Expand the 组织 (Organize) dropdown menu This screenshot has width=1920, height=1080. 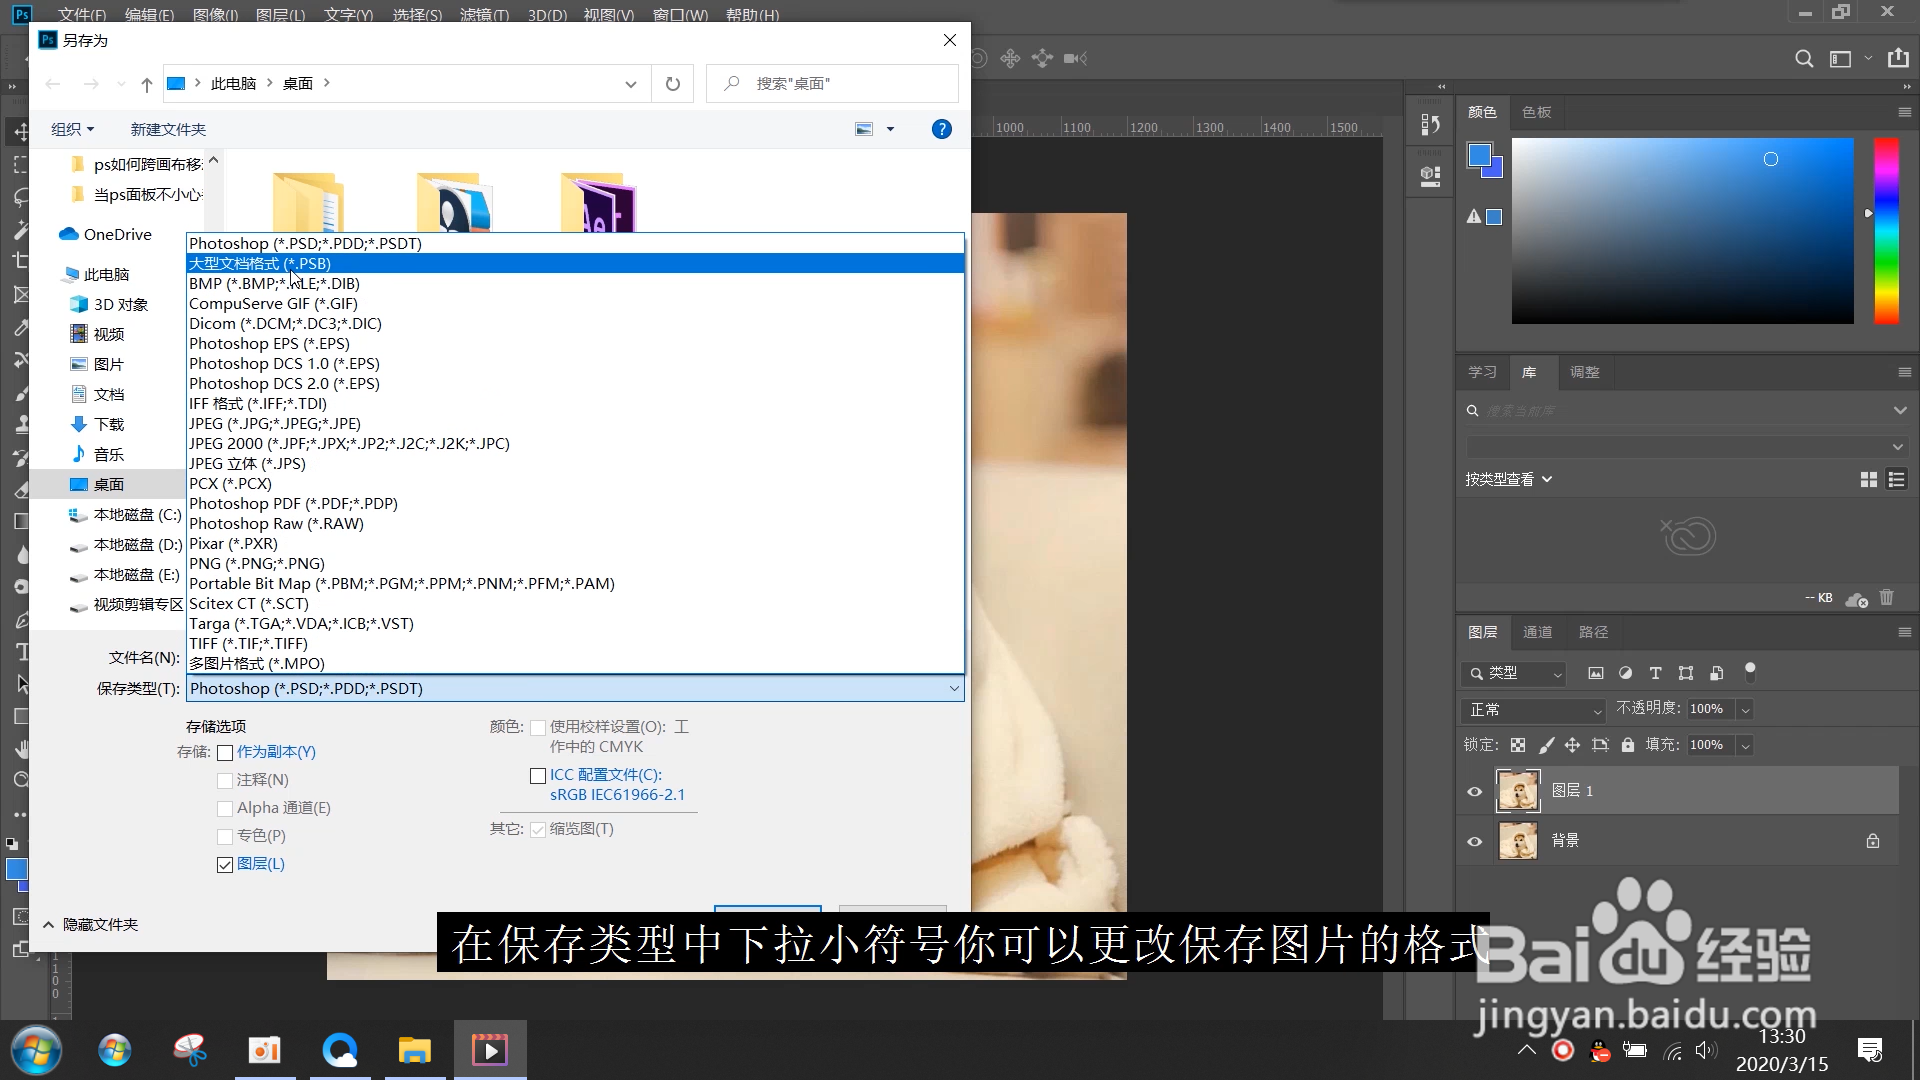[x=72, y=129]
